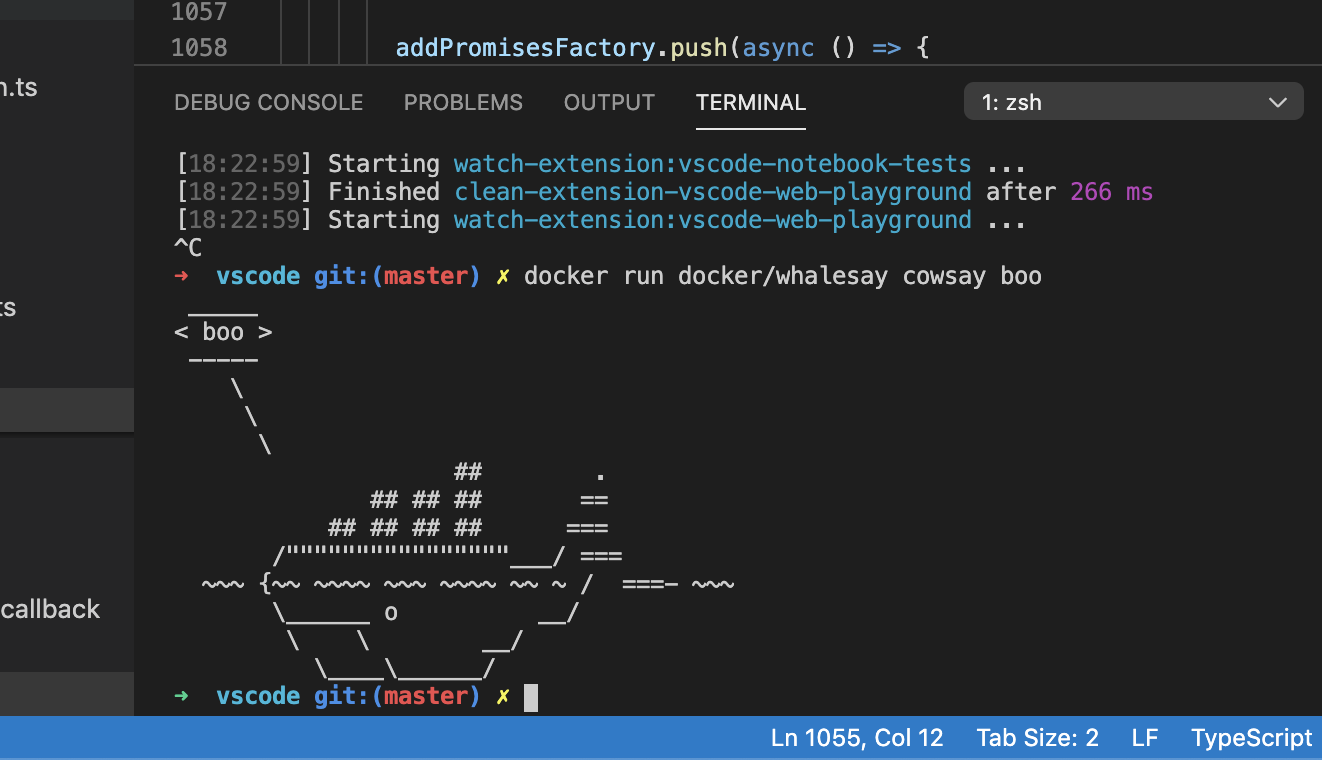Click "Tab Size: 2" to change indentation
Screen dimensions: 1322x760
[x=1037, y=737]
